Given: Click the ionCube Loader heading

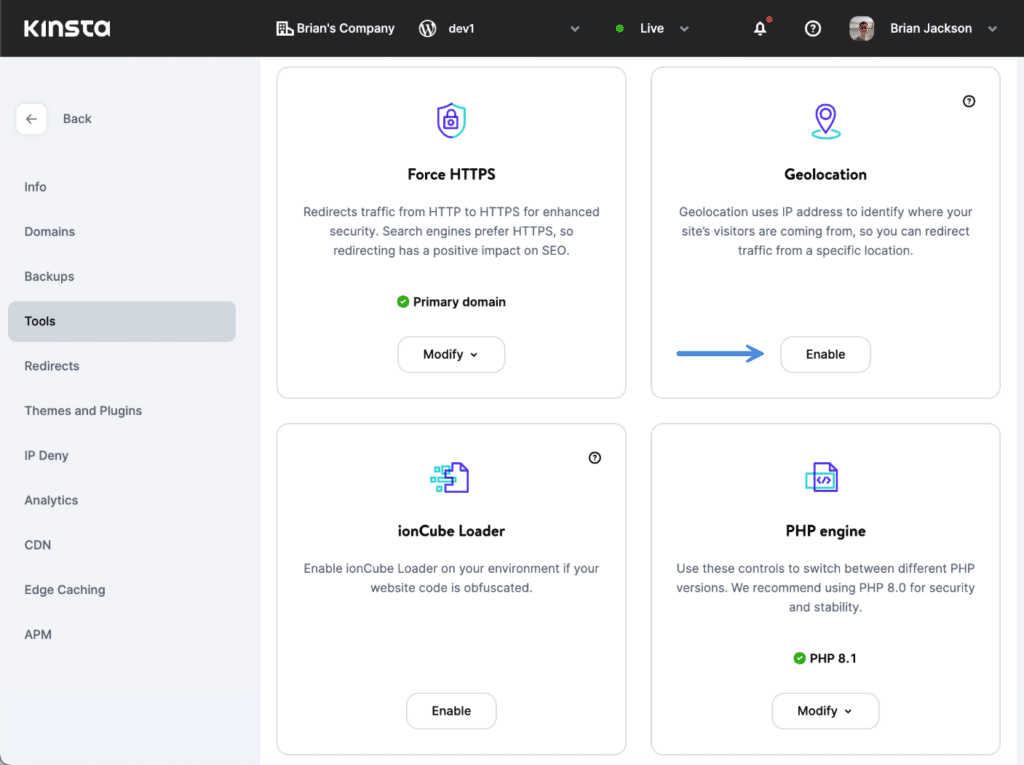Looking at the screenshot, I should click(451, 531).
